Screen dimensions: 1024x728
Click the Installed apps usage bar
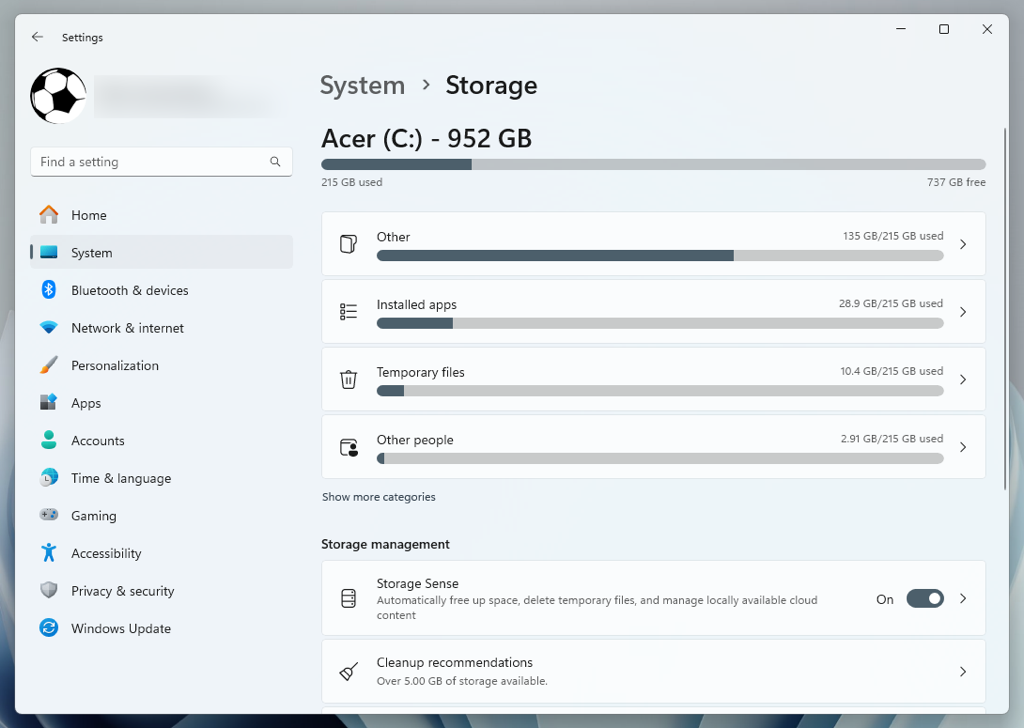click(660, 323)
